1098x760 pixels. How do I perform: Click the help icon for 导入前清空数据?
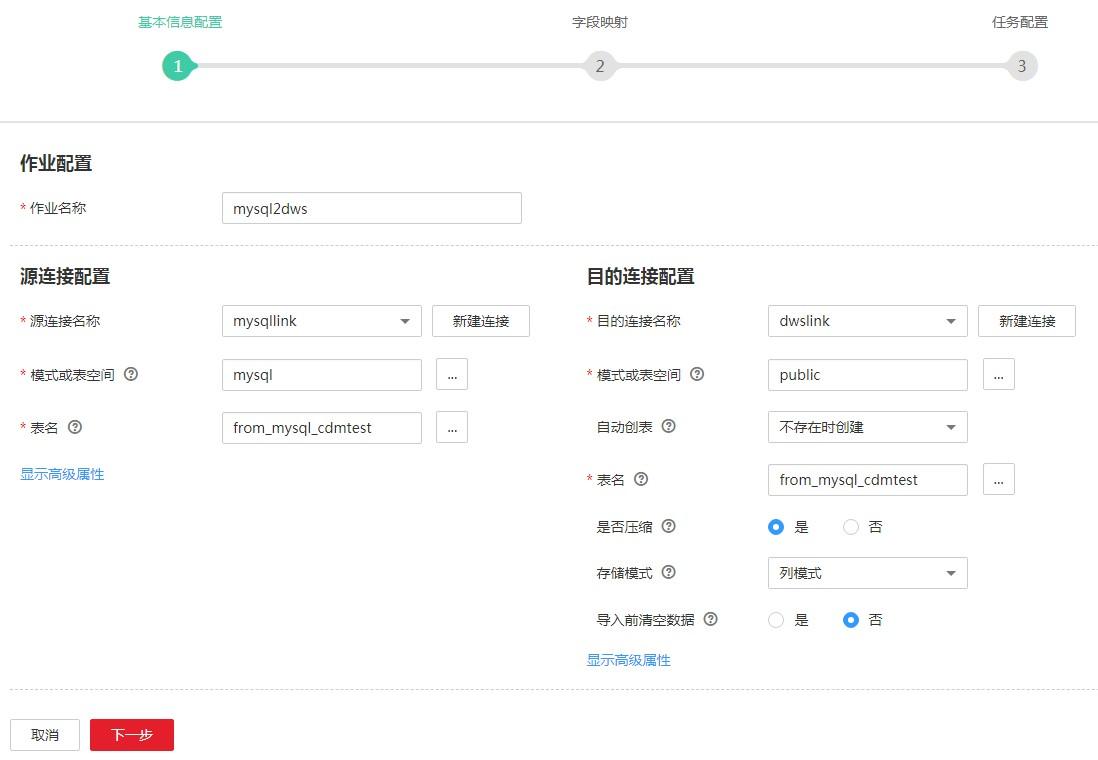[x=710, y=619]
